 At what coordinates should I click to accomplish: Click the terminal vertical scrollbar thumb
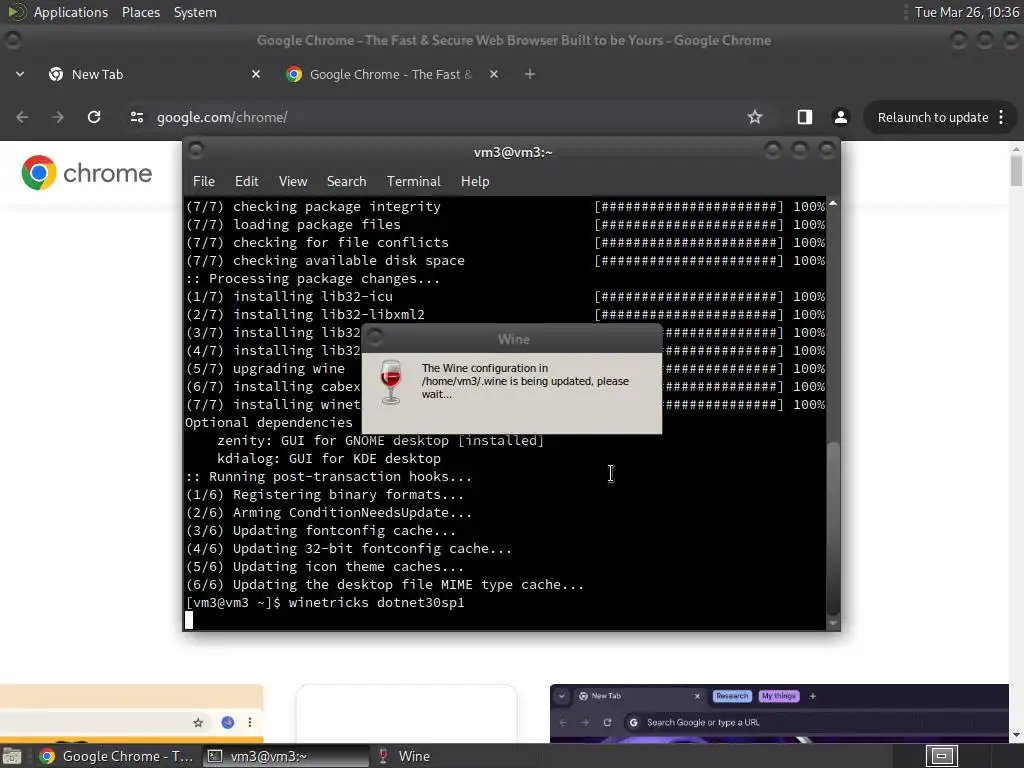click(x=833, y=528)
